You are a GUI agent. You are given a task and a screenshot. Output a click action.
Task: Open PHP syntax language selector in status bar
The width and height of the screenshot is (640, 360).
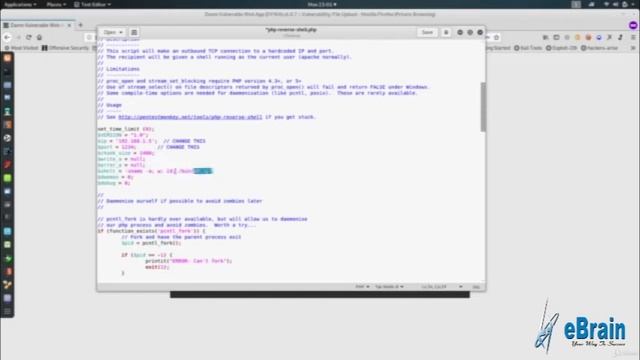pos(362,287)
